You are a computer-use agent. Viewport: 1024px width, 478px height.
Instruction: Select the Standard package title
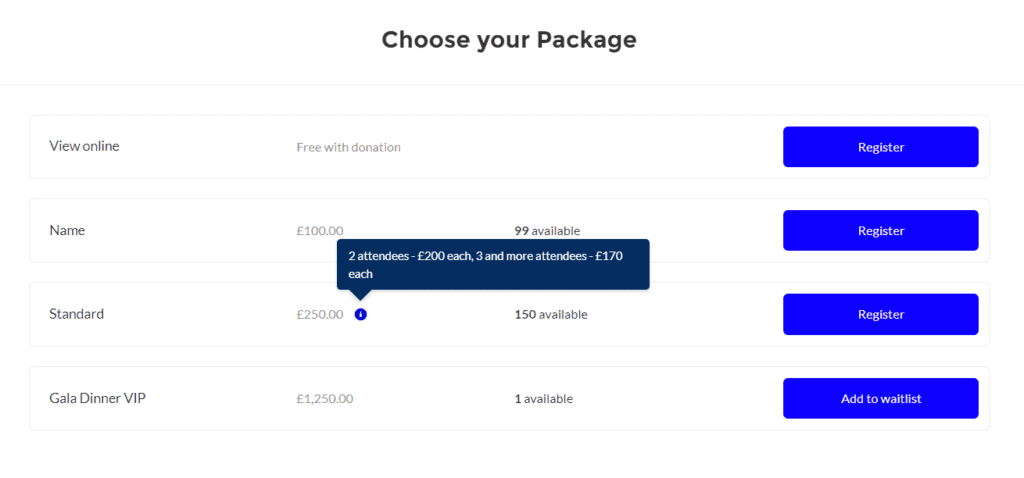pyautogui.click(x=76, y=314)
